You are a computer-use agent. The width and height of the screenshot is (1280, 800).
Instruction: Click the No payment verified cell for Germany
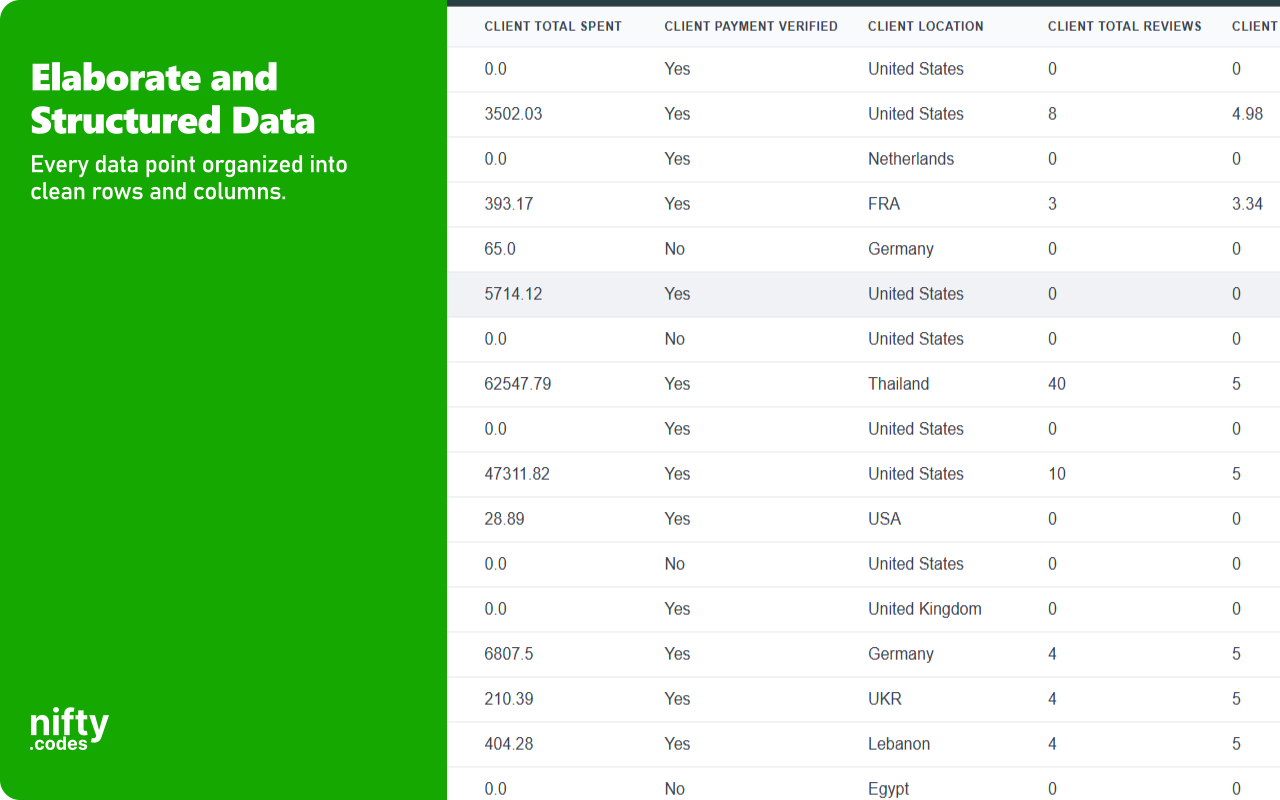pyautogui.click(x=674, y=248)
